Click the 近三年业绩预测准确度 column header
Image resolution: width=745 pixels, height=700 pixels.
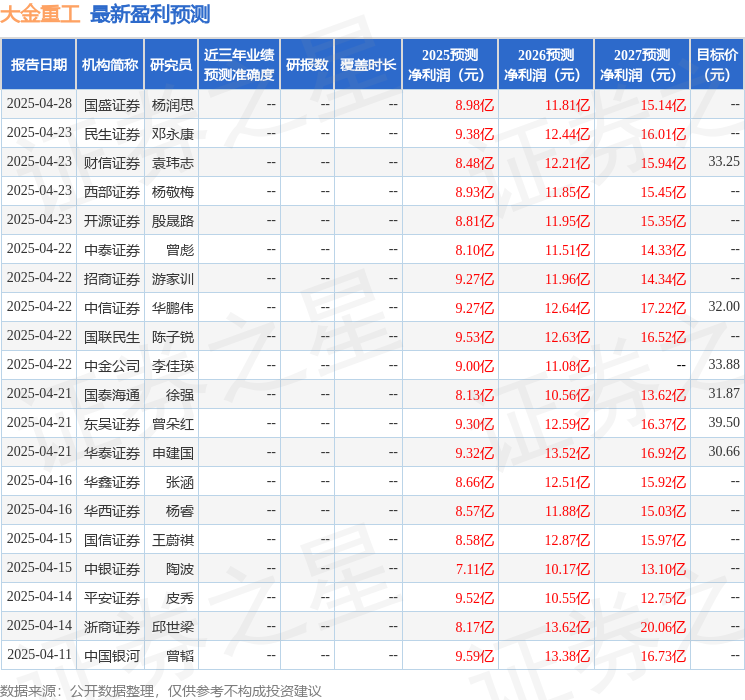coord(239,65)
